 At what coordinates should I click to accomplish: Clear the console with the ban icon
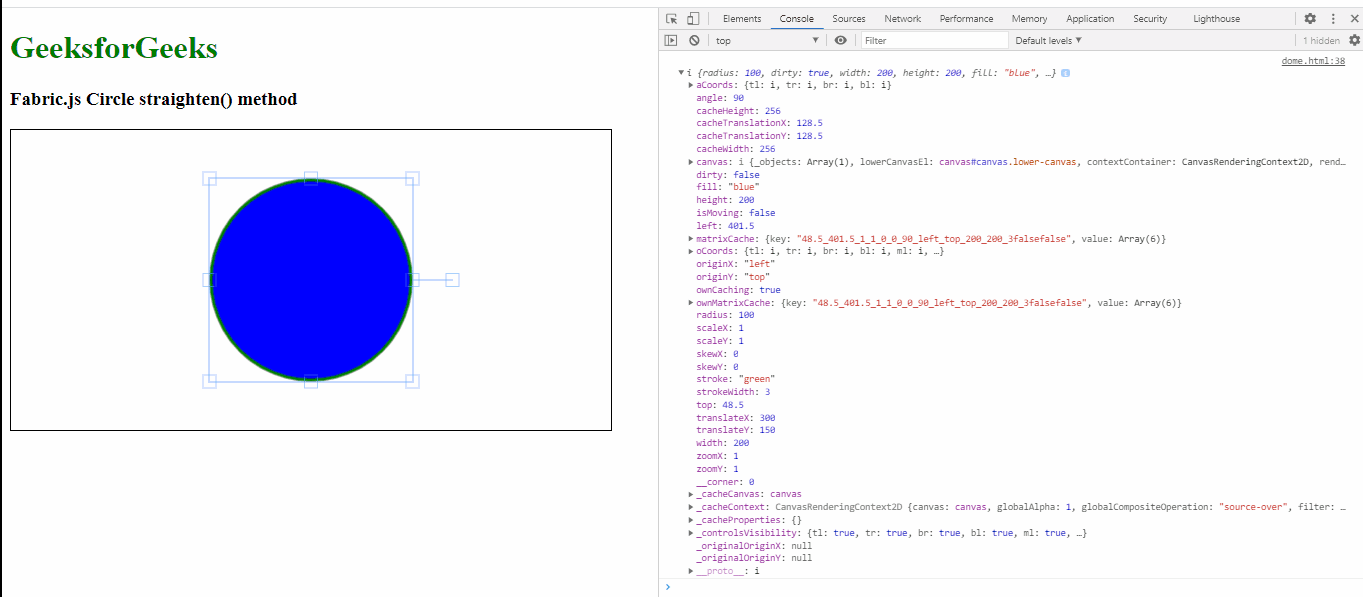[x=694, y=40]
